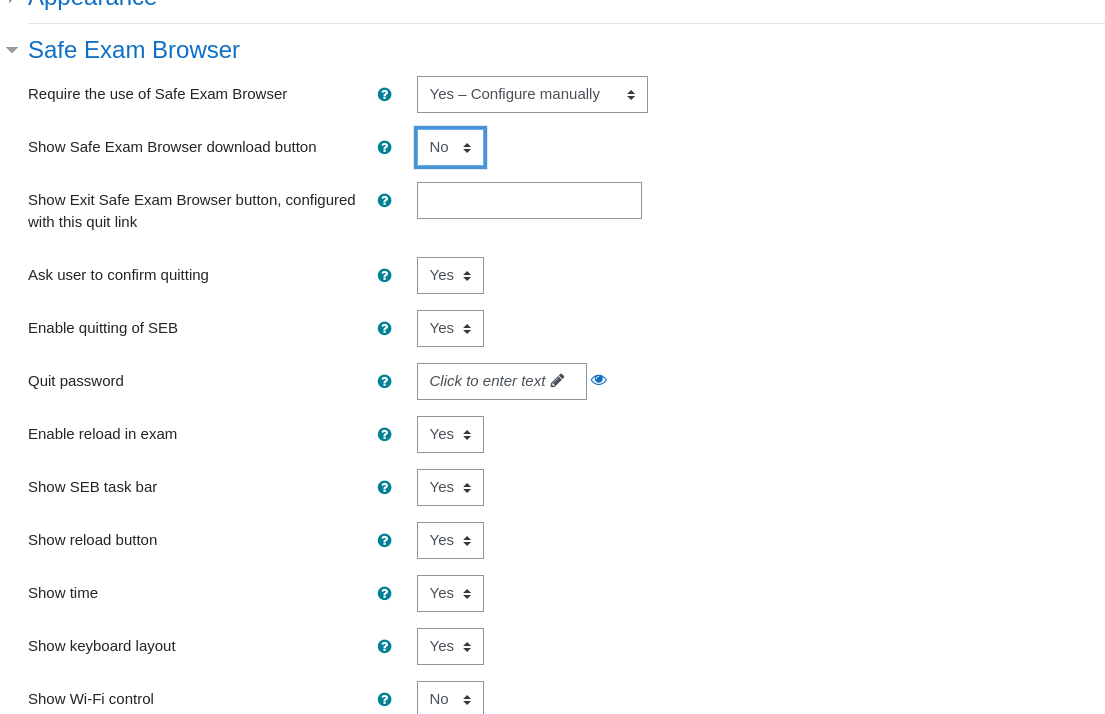Open help for Show time
The image size is (1105, 714).
point(384,593)
